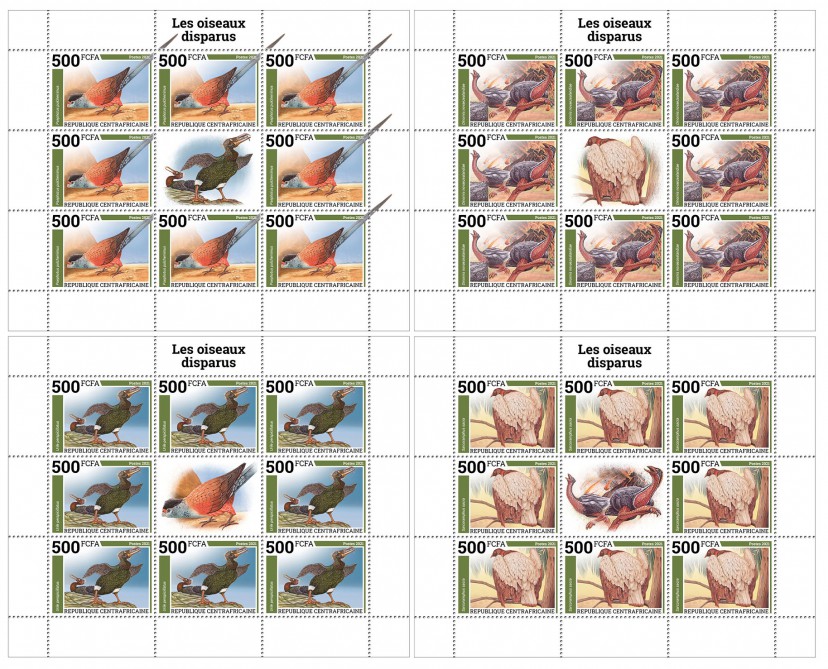
Task: Open the bottom-middle stamp of the vulture sheet
Action: coord(614,577)
